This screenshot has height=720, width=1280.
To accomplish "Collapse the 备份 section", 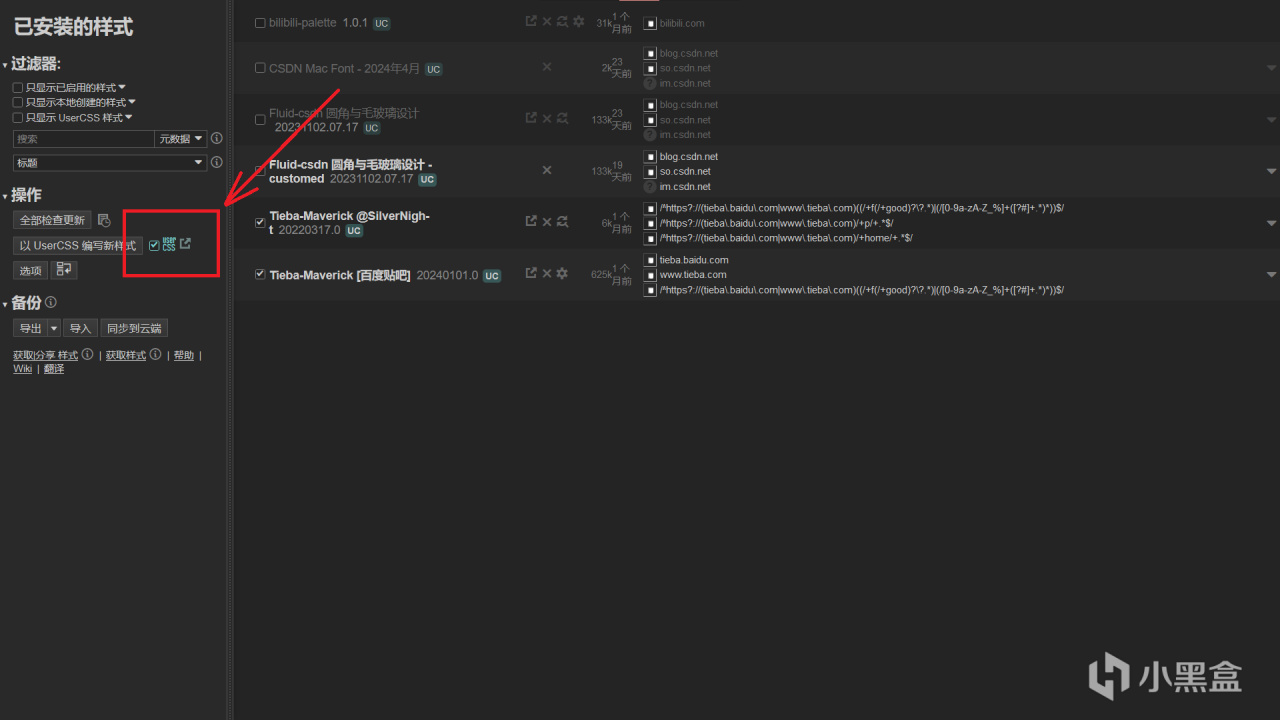I will (x=23, y=302).
